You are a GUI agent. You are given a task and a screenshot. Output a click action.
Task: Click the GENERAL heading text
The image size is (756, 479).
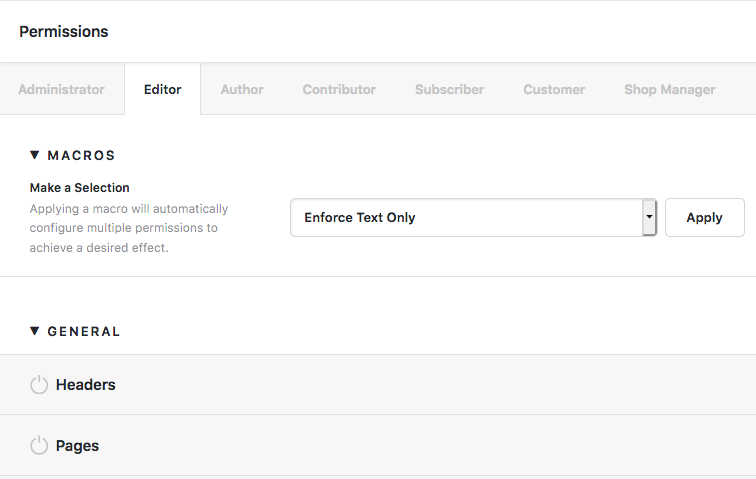pos(84,331)
